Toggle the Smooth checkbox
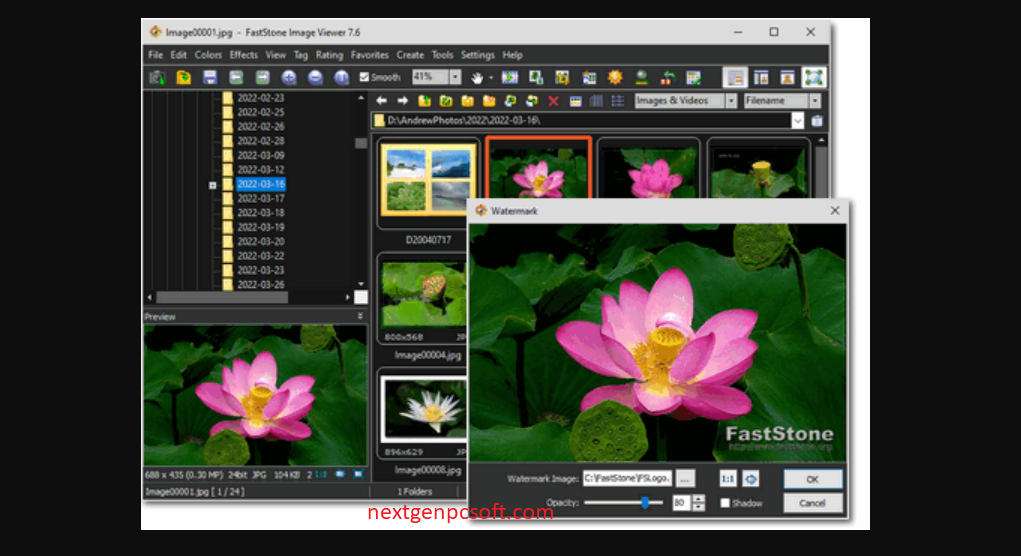The image size is (1021, 556). 364,77
